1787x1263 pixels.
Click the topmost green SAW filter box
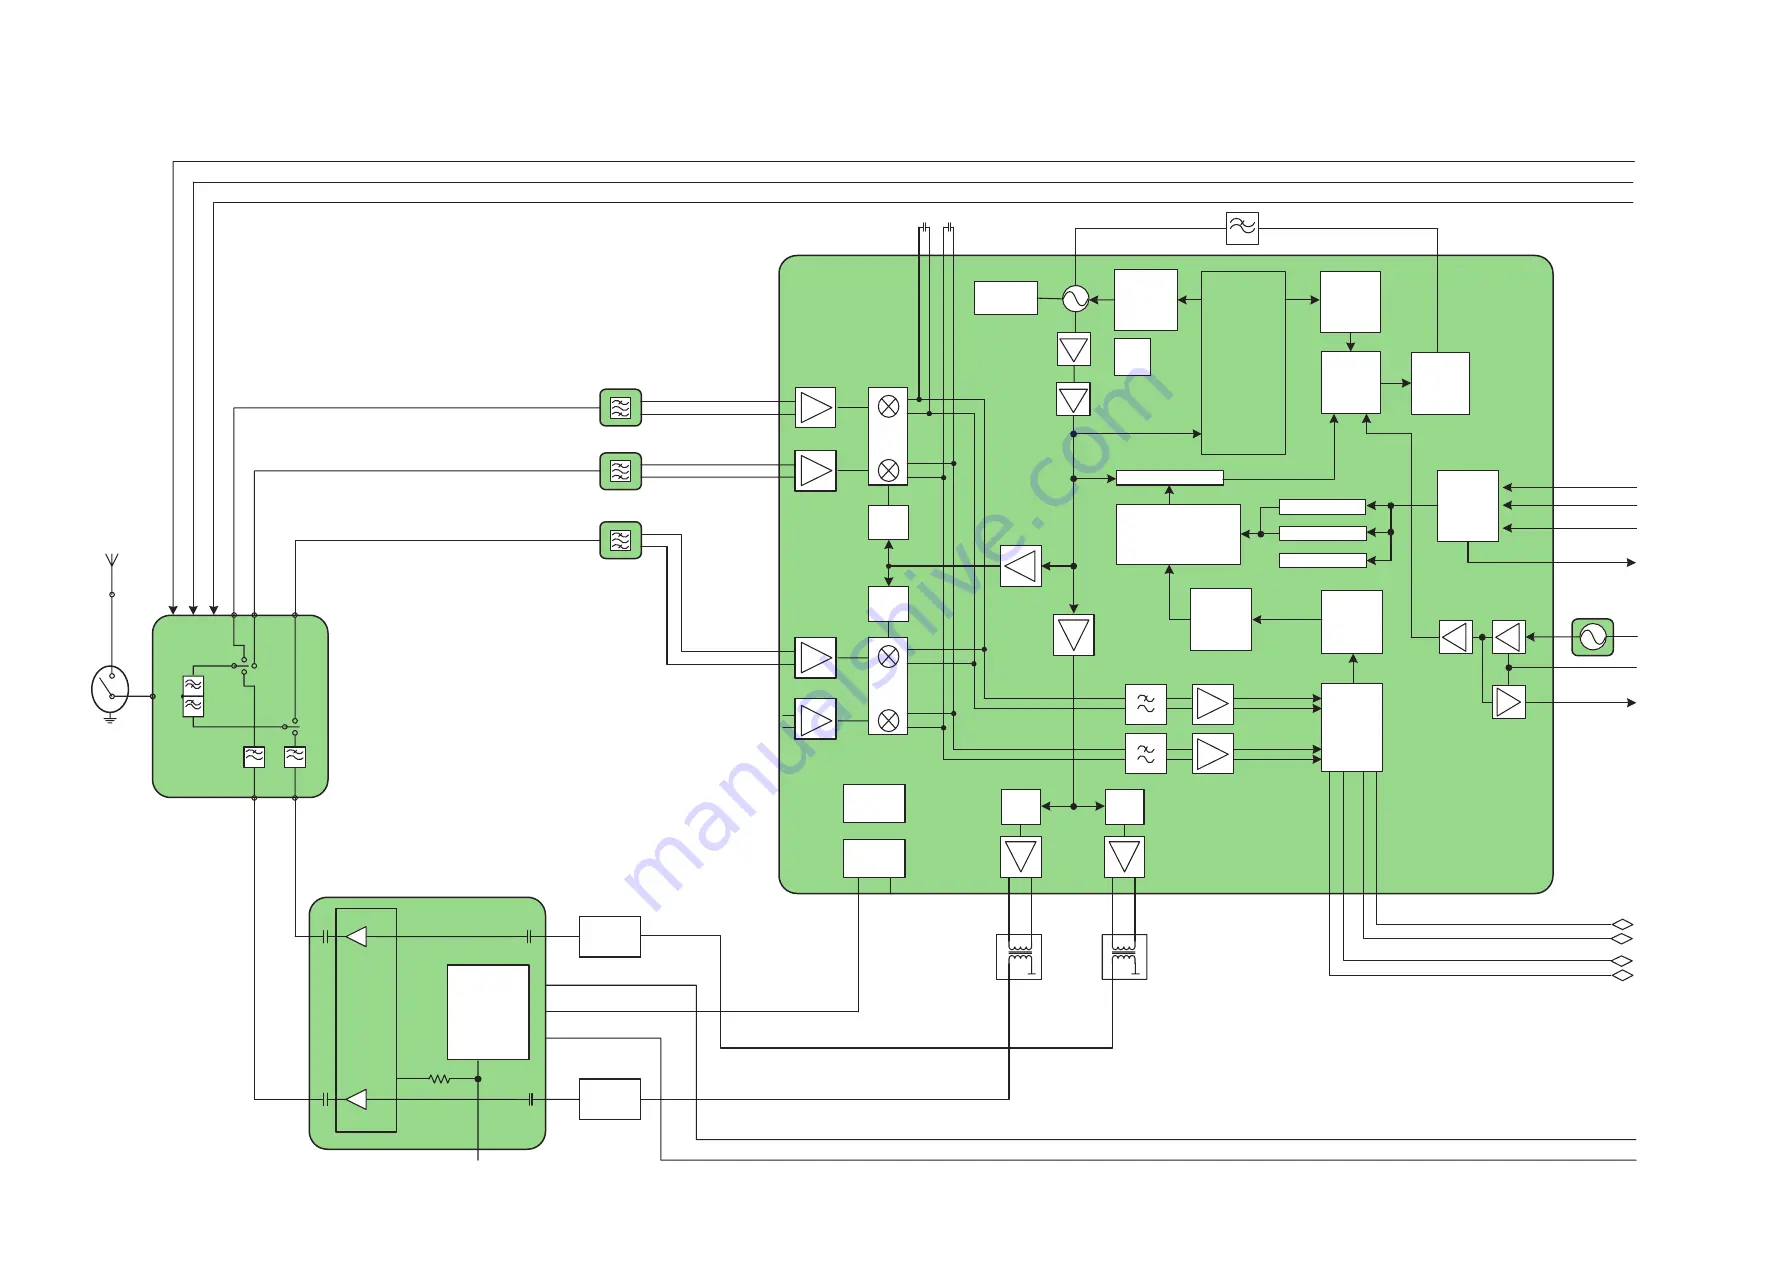[620, 408]
